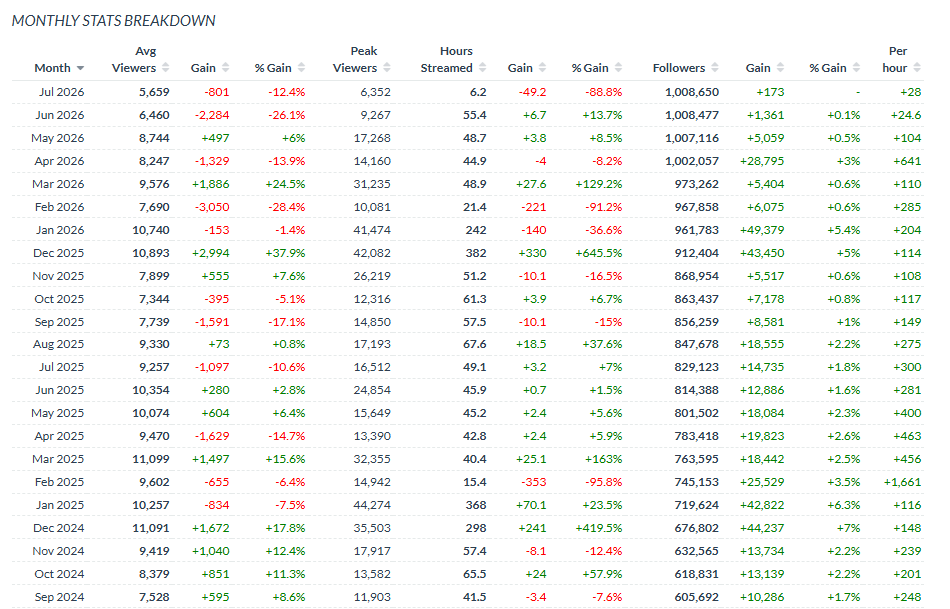Screen dimensions: 950x609
Task: Click the -95.8% hours gain value
Action: click(603, 482)
